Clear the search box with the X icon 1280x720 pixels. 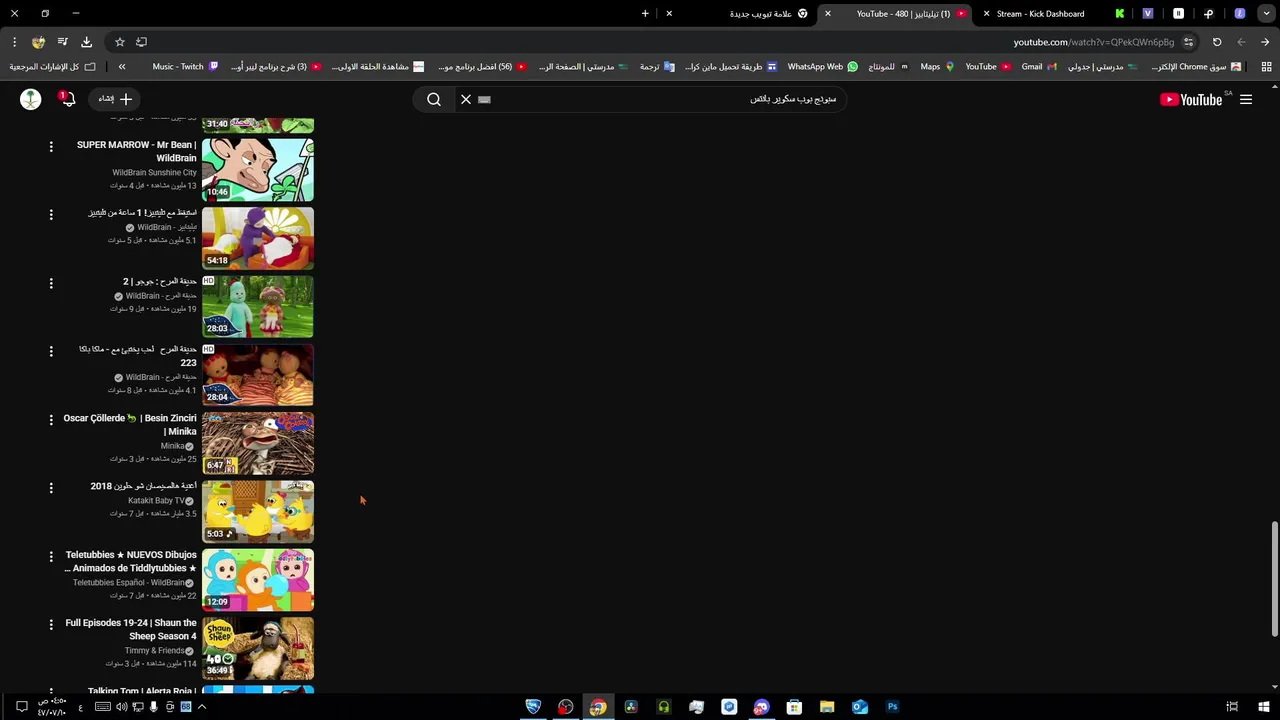[466, 99]
